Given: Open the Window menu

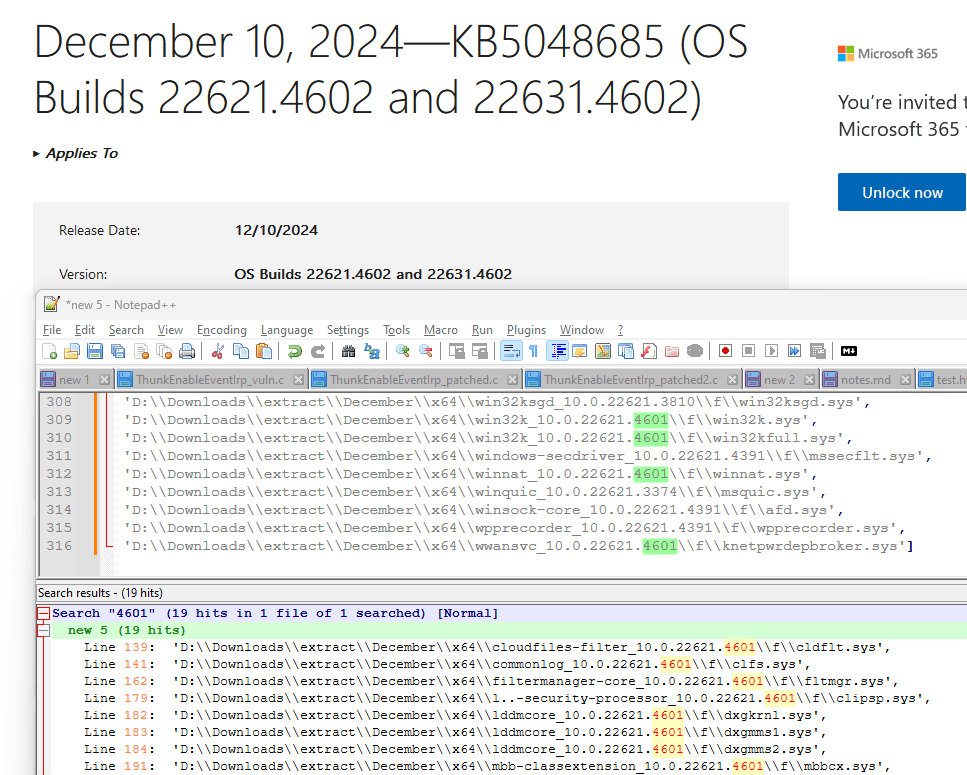Looking at the screenshot, I should 582,330.
